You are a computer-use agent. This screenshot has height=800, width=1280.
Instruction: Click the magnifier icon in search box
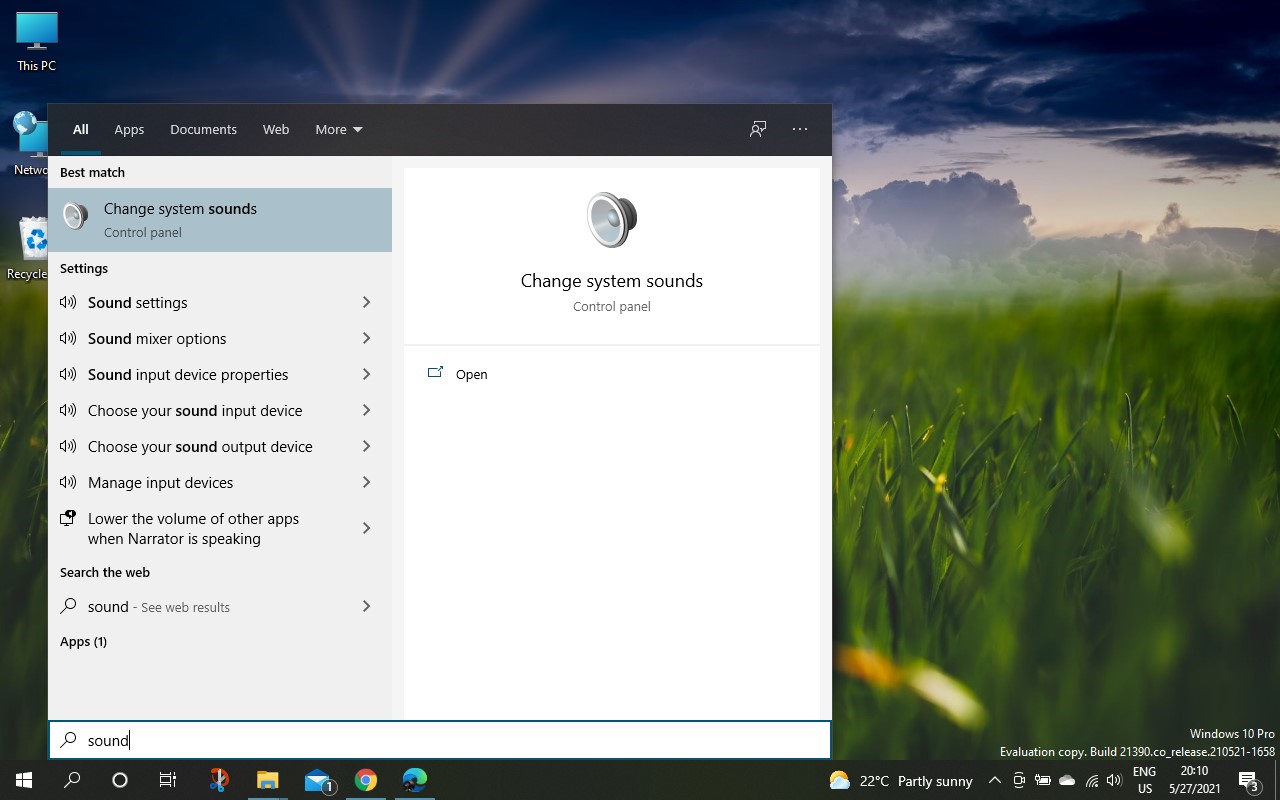tap(69, 740)
